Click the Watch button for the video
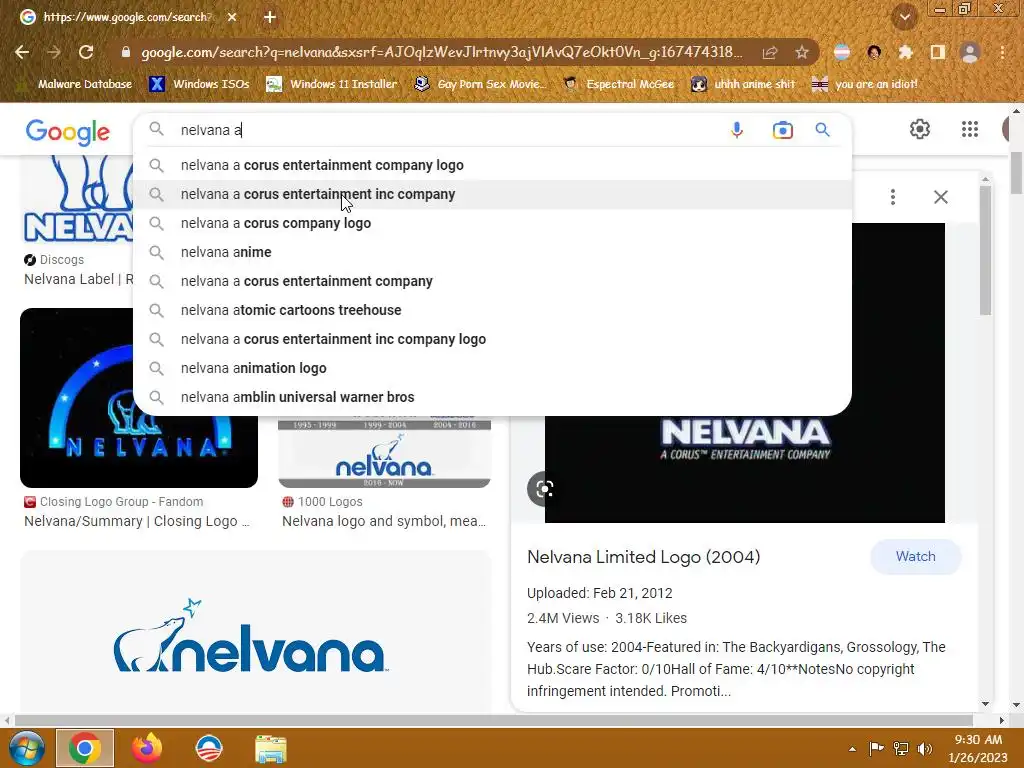The image size is (1024, 768). 915,556
